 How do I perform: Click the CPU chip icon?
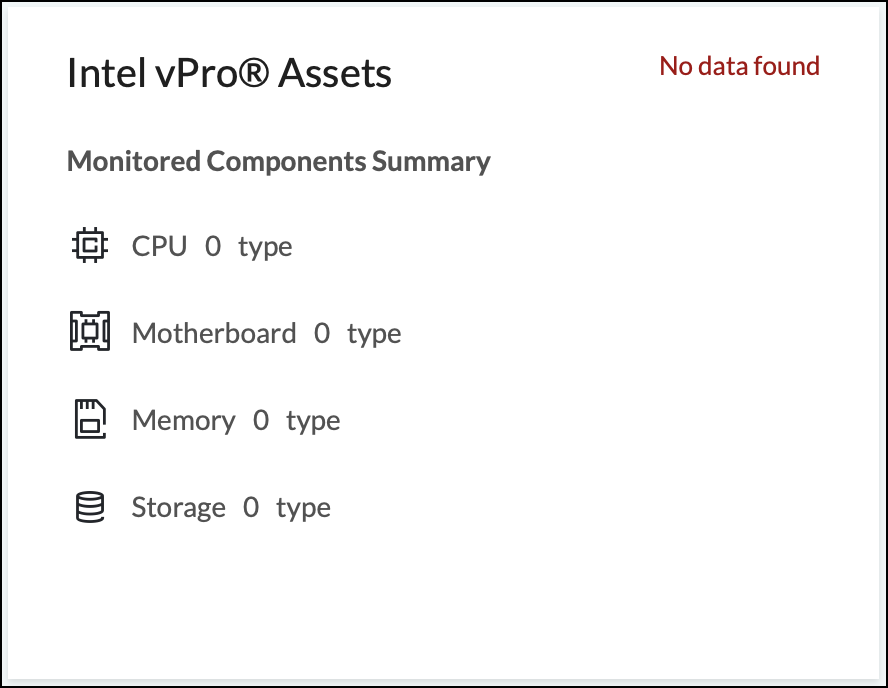pos(90,245)
